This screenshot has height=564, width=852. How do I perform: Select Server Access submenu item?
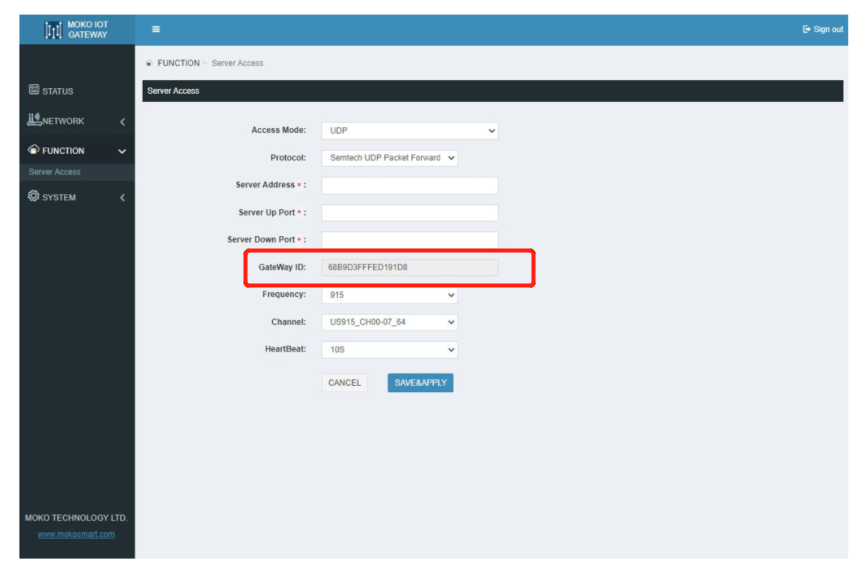pyautogui.click(x=55, y=172)
